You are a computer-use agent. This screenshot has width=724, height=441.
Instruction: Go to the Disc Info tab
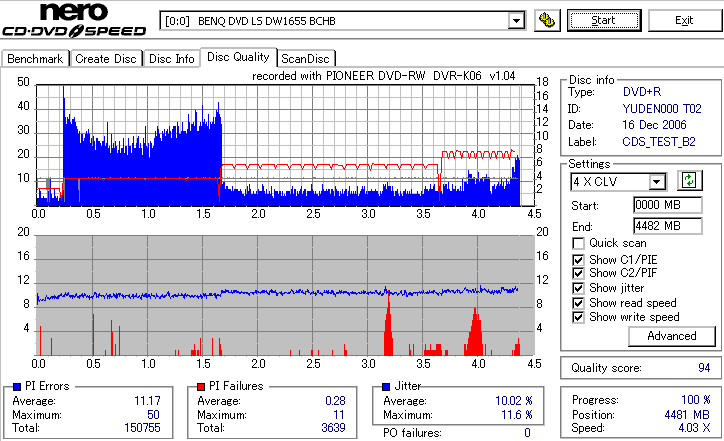click(171, 59)
